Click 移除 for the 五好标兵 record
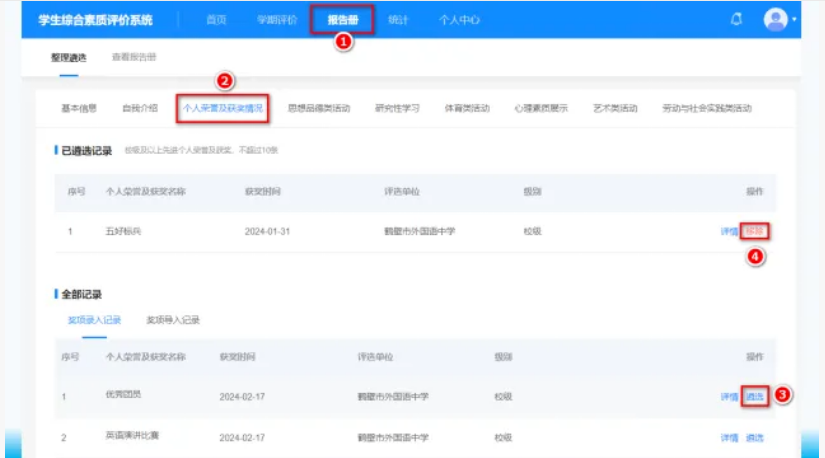The width and height of the screenshot is (825, 458). 755,231
